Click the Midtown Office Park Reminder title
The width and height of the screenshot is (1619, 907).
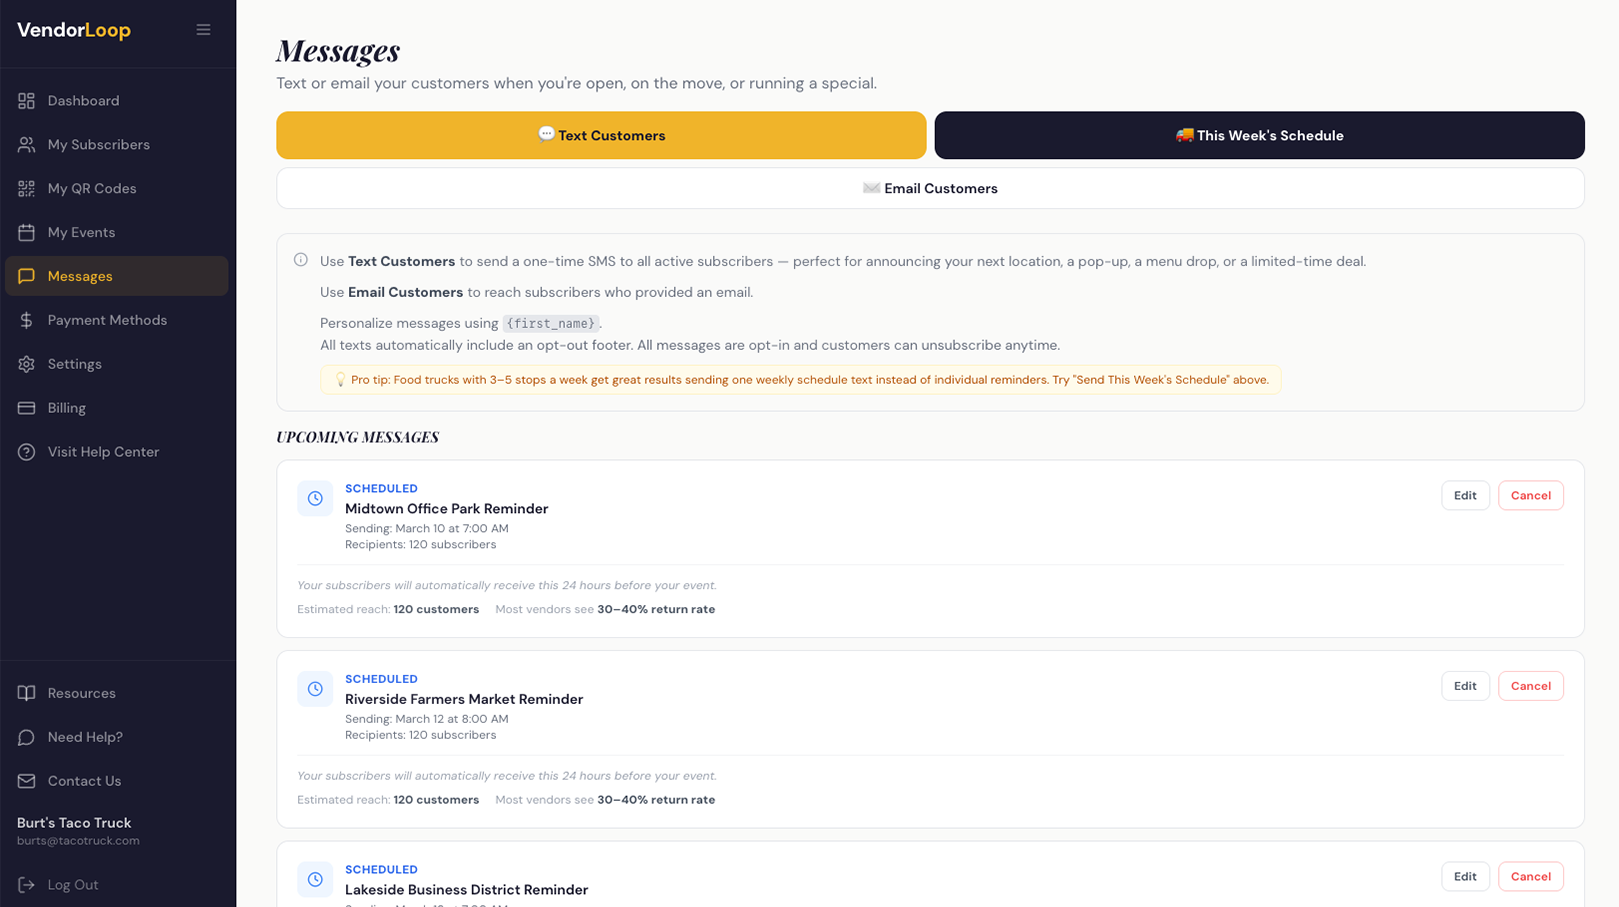tap(446, 509)
